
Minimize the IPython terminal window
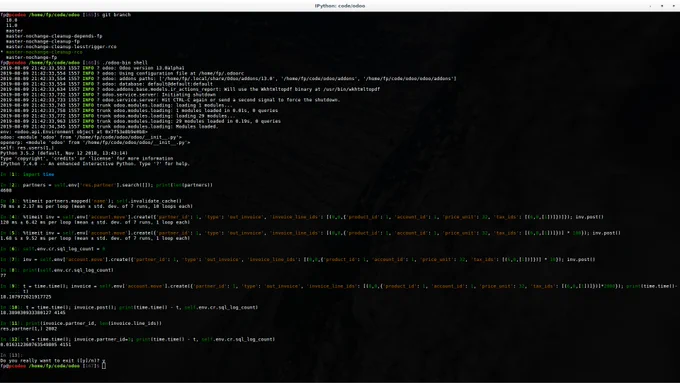(650, 6)
